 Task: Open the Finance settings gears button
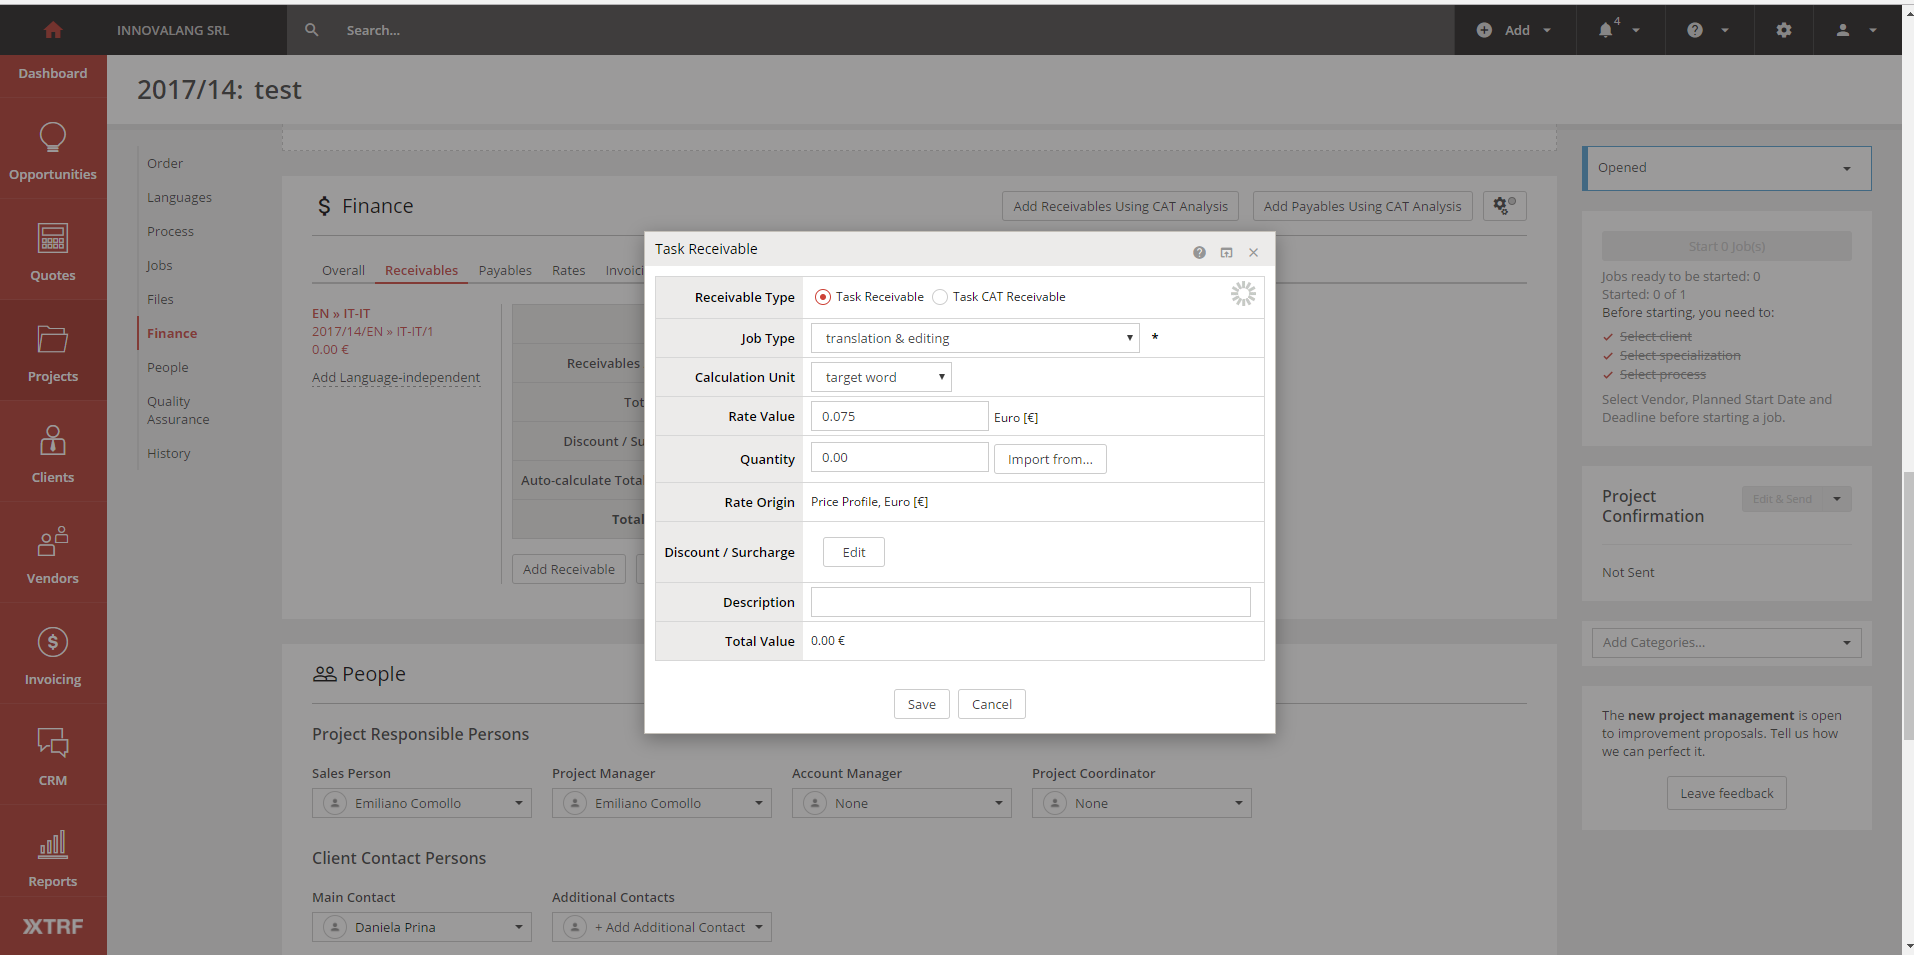click(1504, 206)
